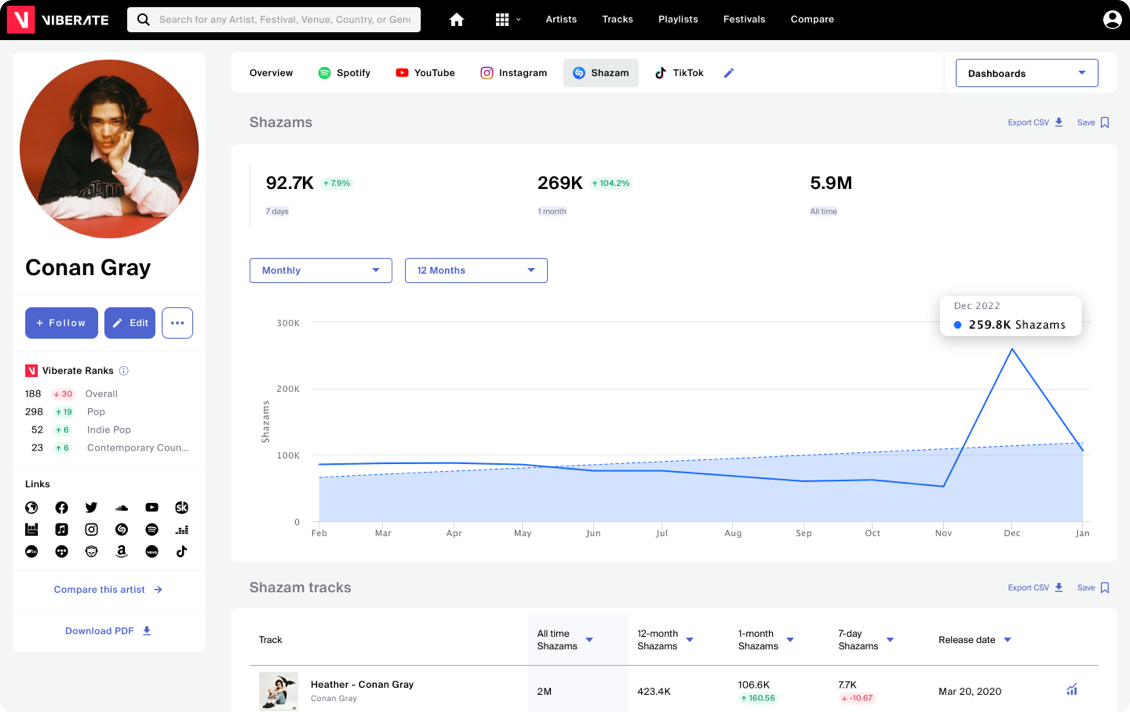
Task: Save the Shazam tracks section
Action: tap(1093, 588)
